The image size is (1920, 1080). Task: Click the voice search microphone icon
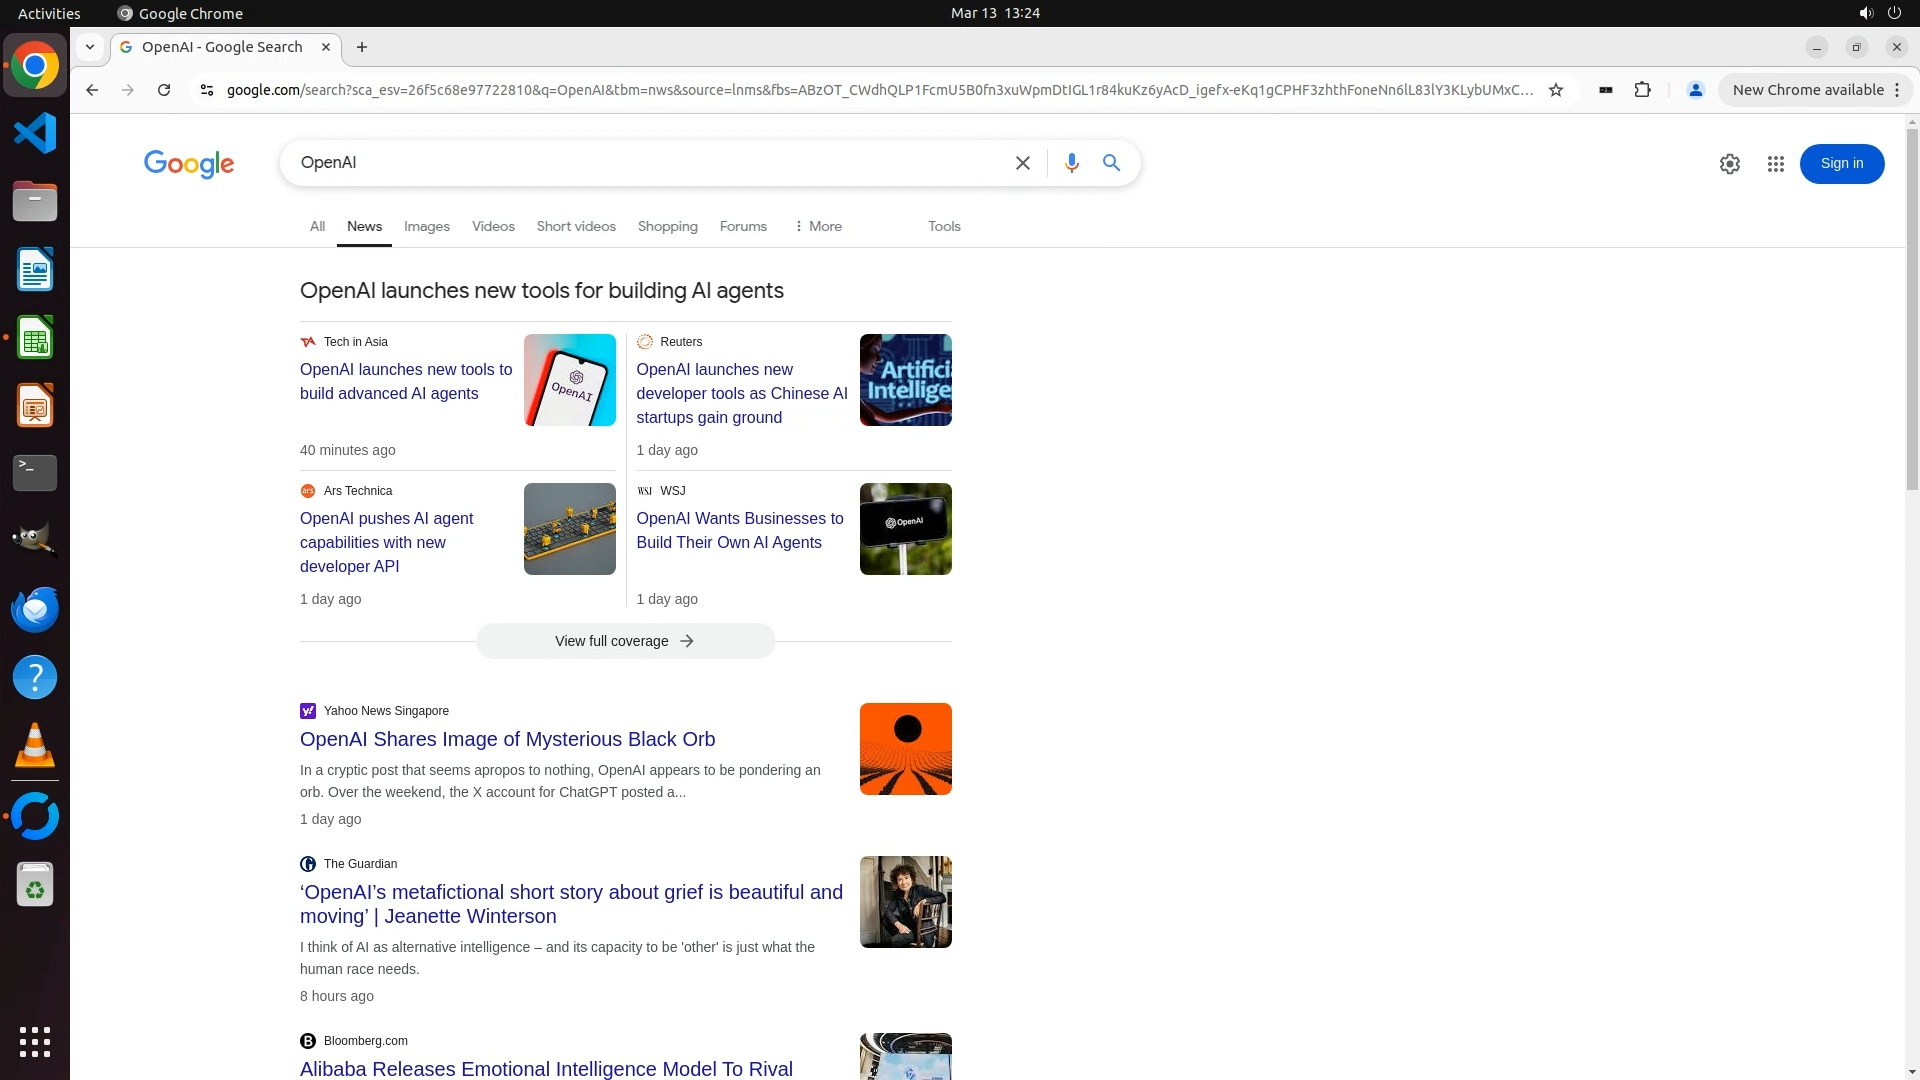(1071, 163)
